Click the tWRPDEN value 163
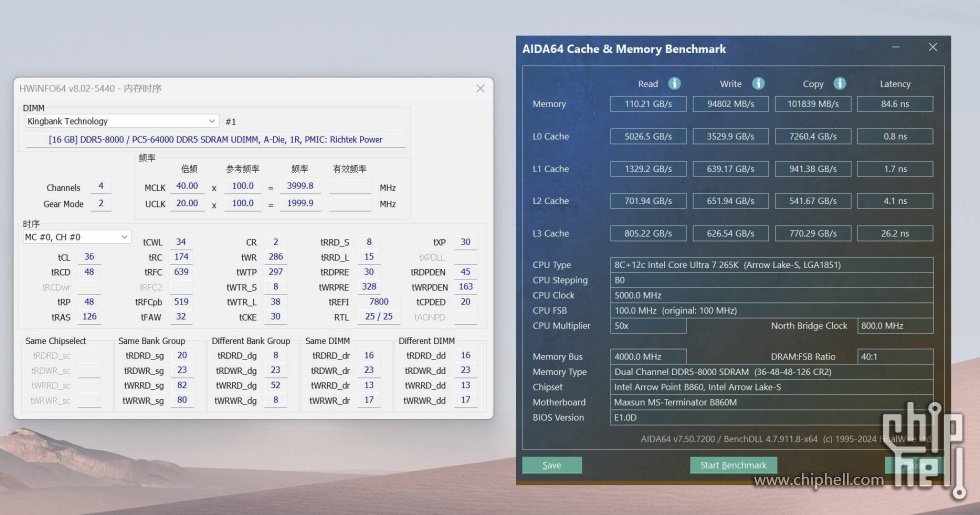980x515 pixels. point(466,287)
